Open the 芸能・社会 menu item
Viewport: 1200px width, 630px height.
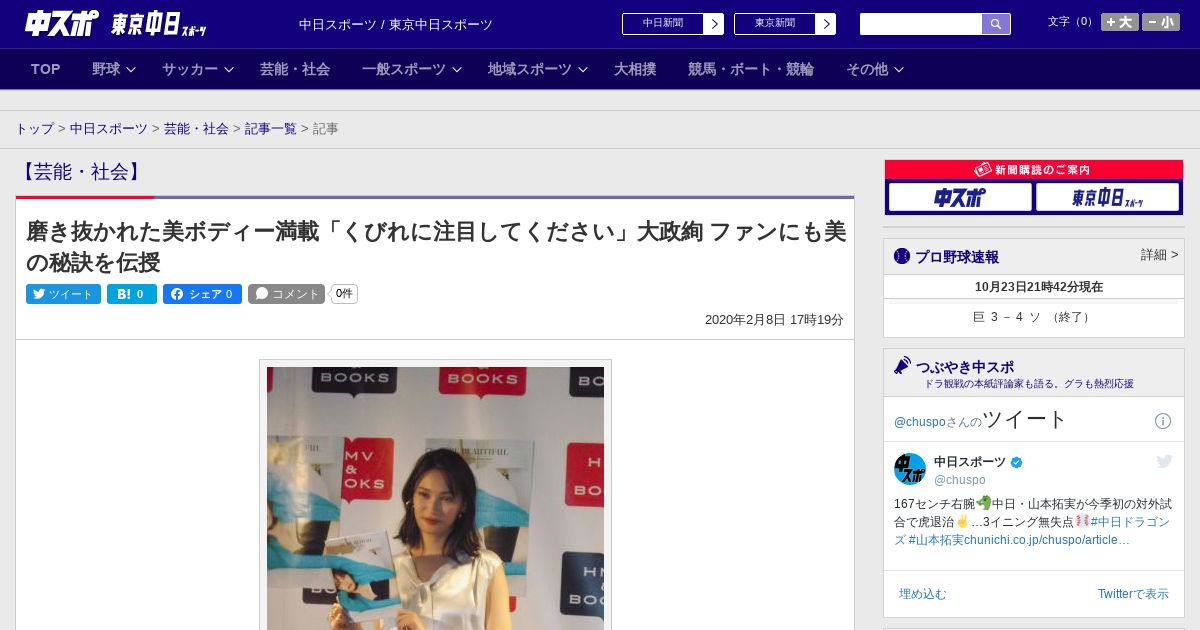coord(295,69)
